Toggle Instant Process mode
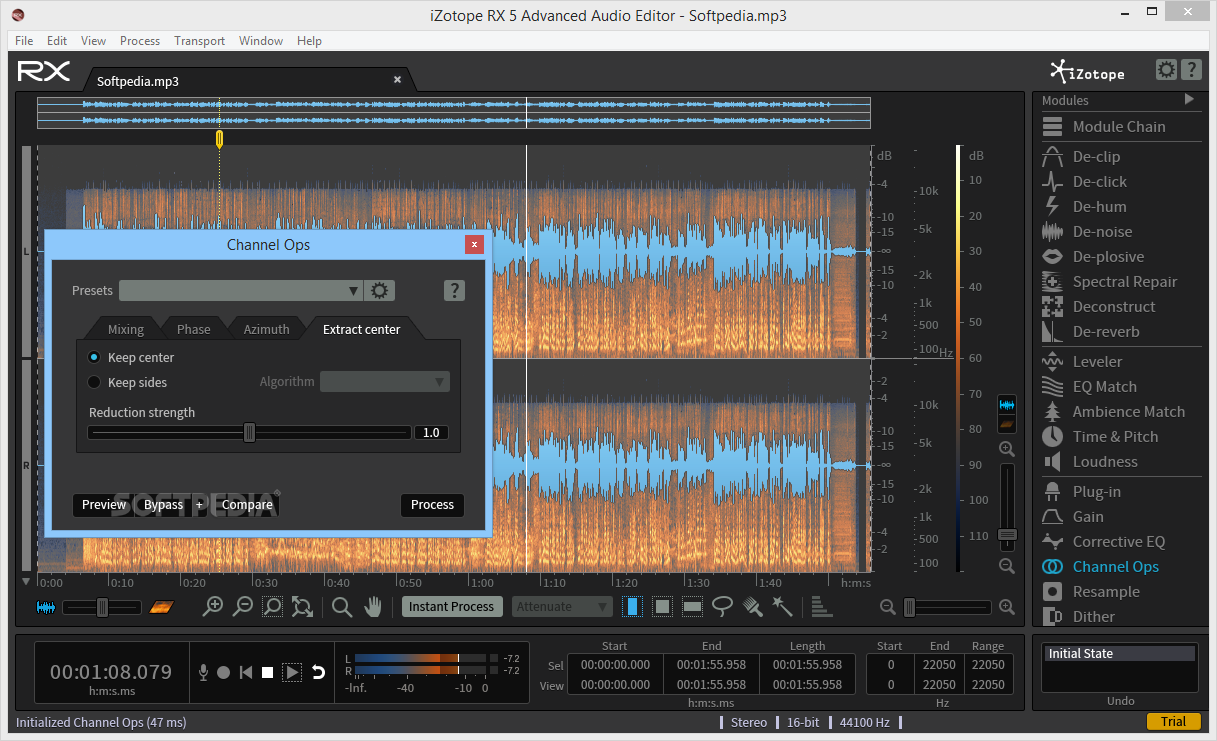This screenshot has width=1217, height=741. [452, 606]
